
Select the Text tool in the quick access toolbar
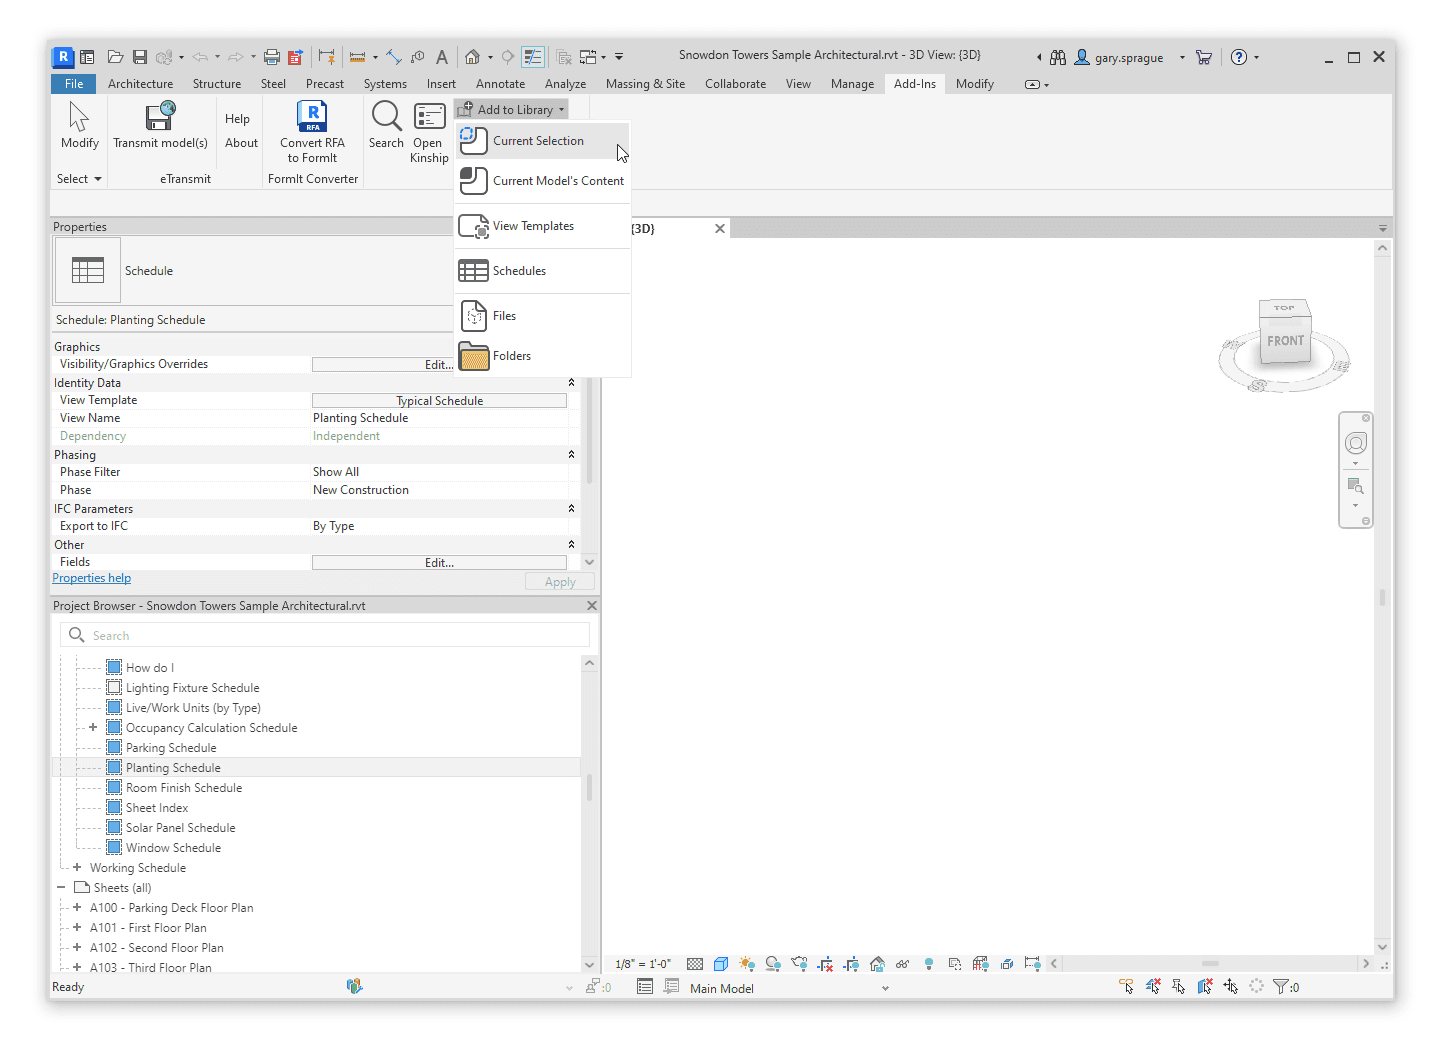(x=441, y=57)
